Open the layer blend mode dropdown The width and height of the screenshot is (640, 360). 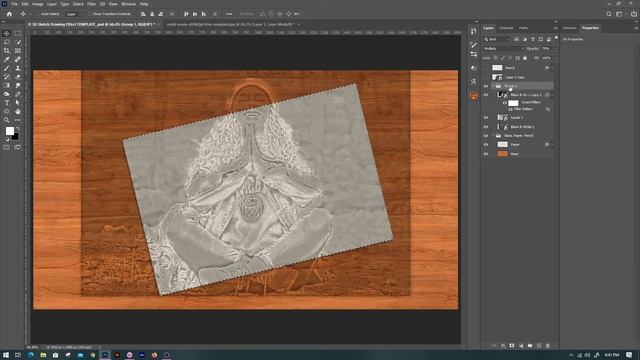502,49
